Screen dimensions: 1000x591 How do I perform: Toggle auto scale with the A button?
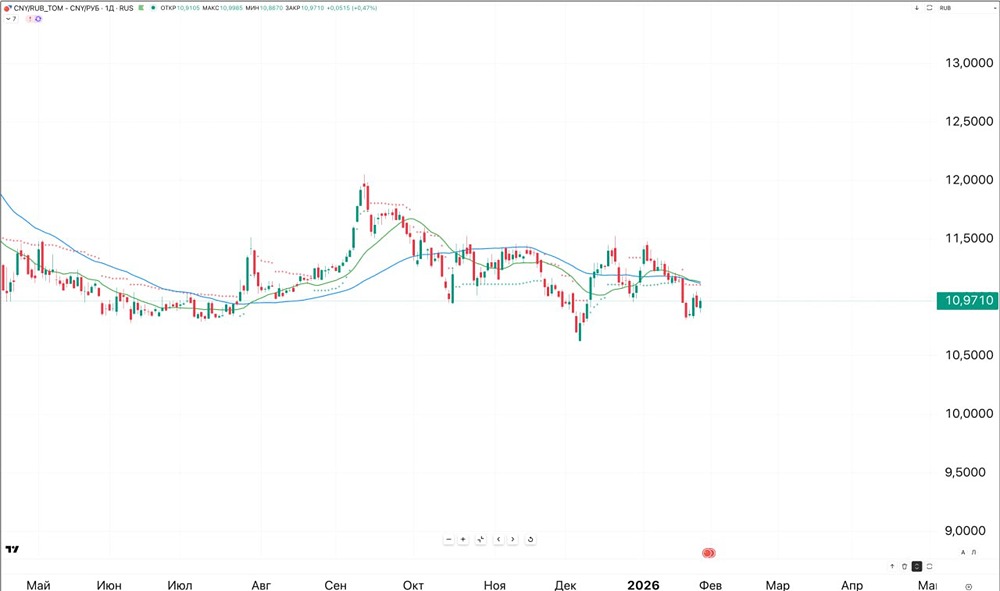tap(963, 552)
